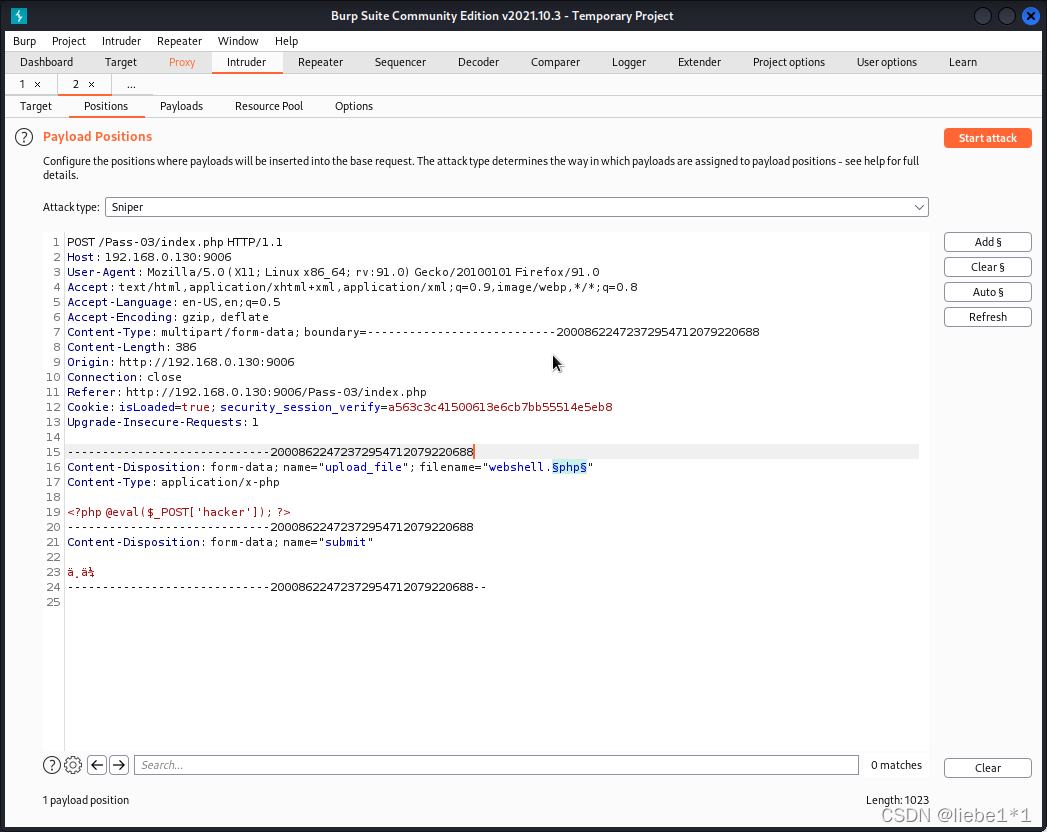Click the Content-Length: 386 line
This screenshot has height=832, width=1047.
[132, 347]
